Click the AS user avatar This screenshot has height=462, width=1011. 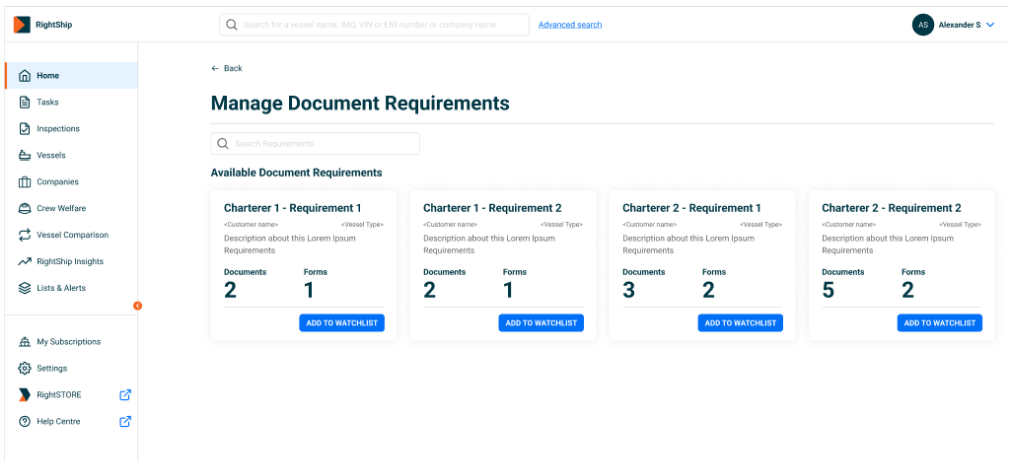click(x=923, y=24)
